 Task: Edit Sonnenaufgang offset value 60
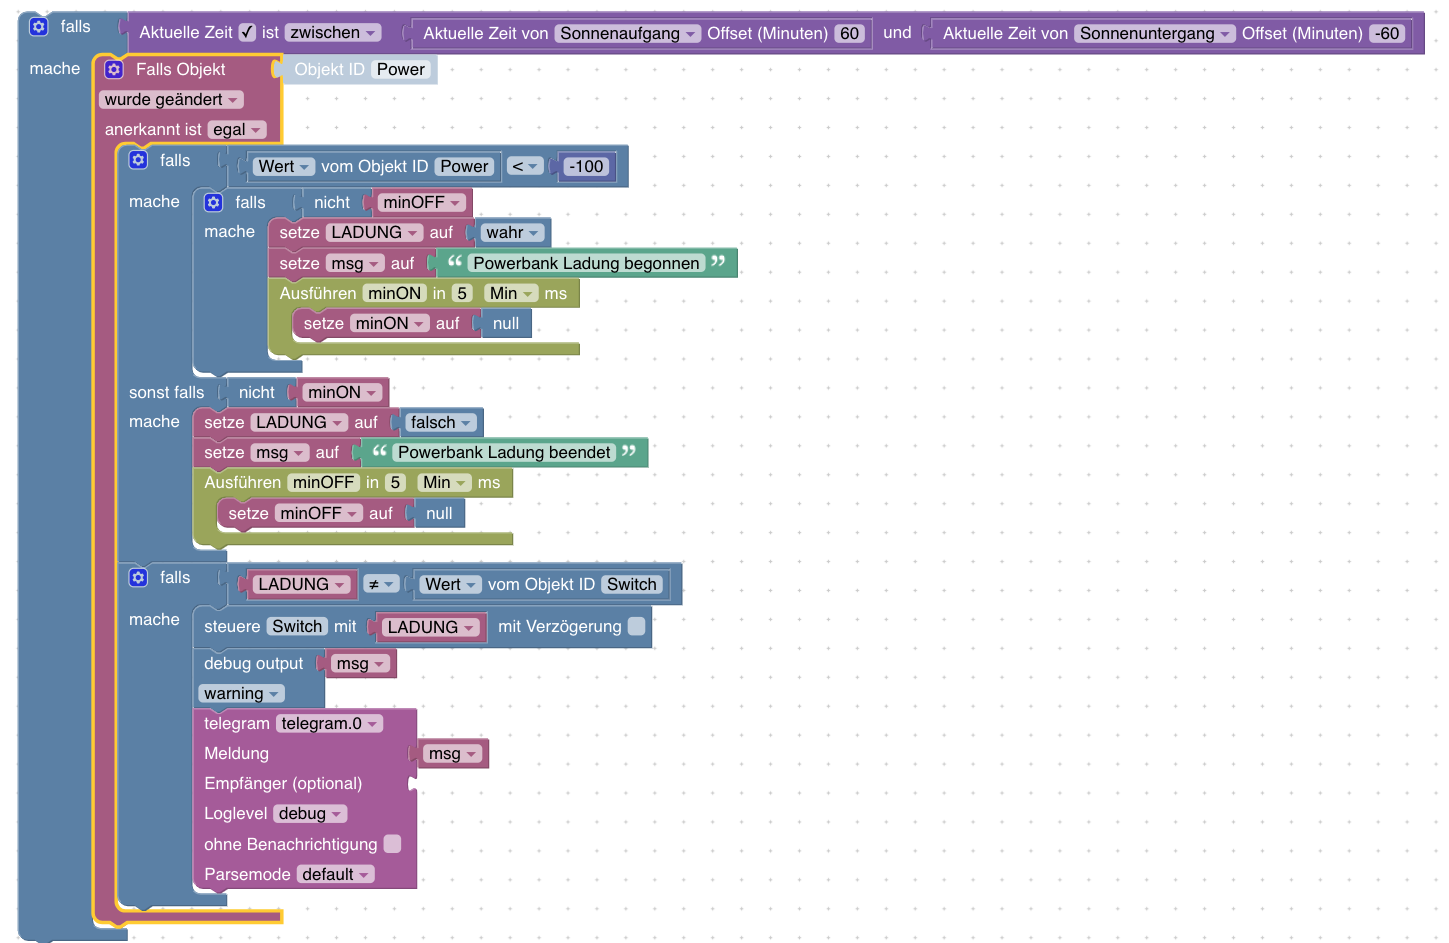click(x=850, y=33)
